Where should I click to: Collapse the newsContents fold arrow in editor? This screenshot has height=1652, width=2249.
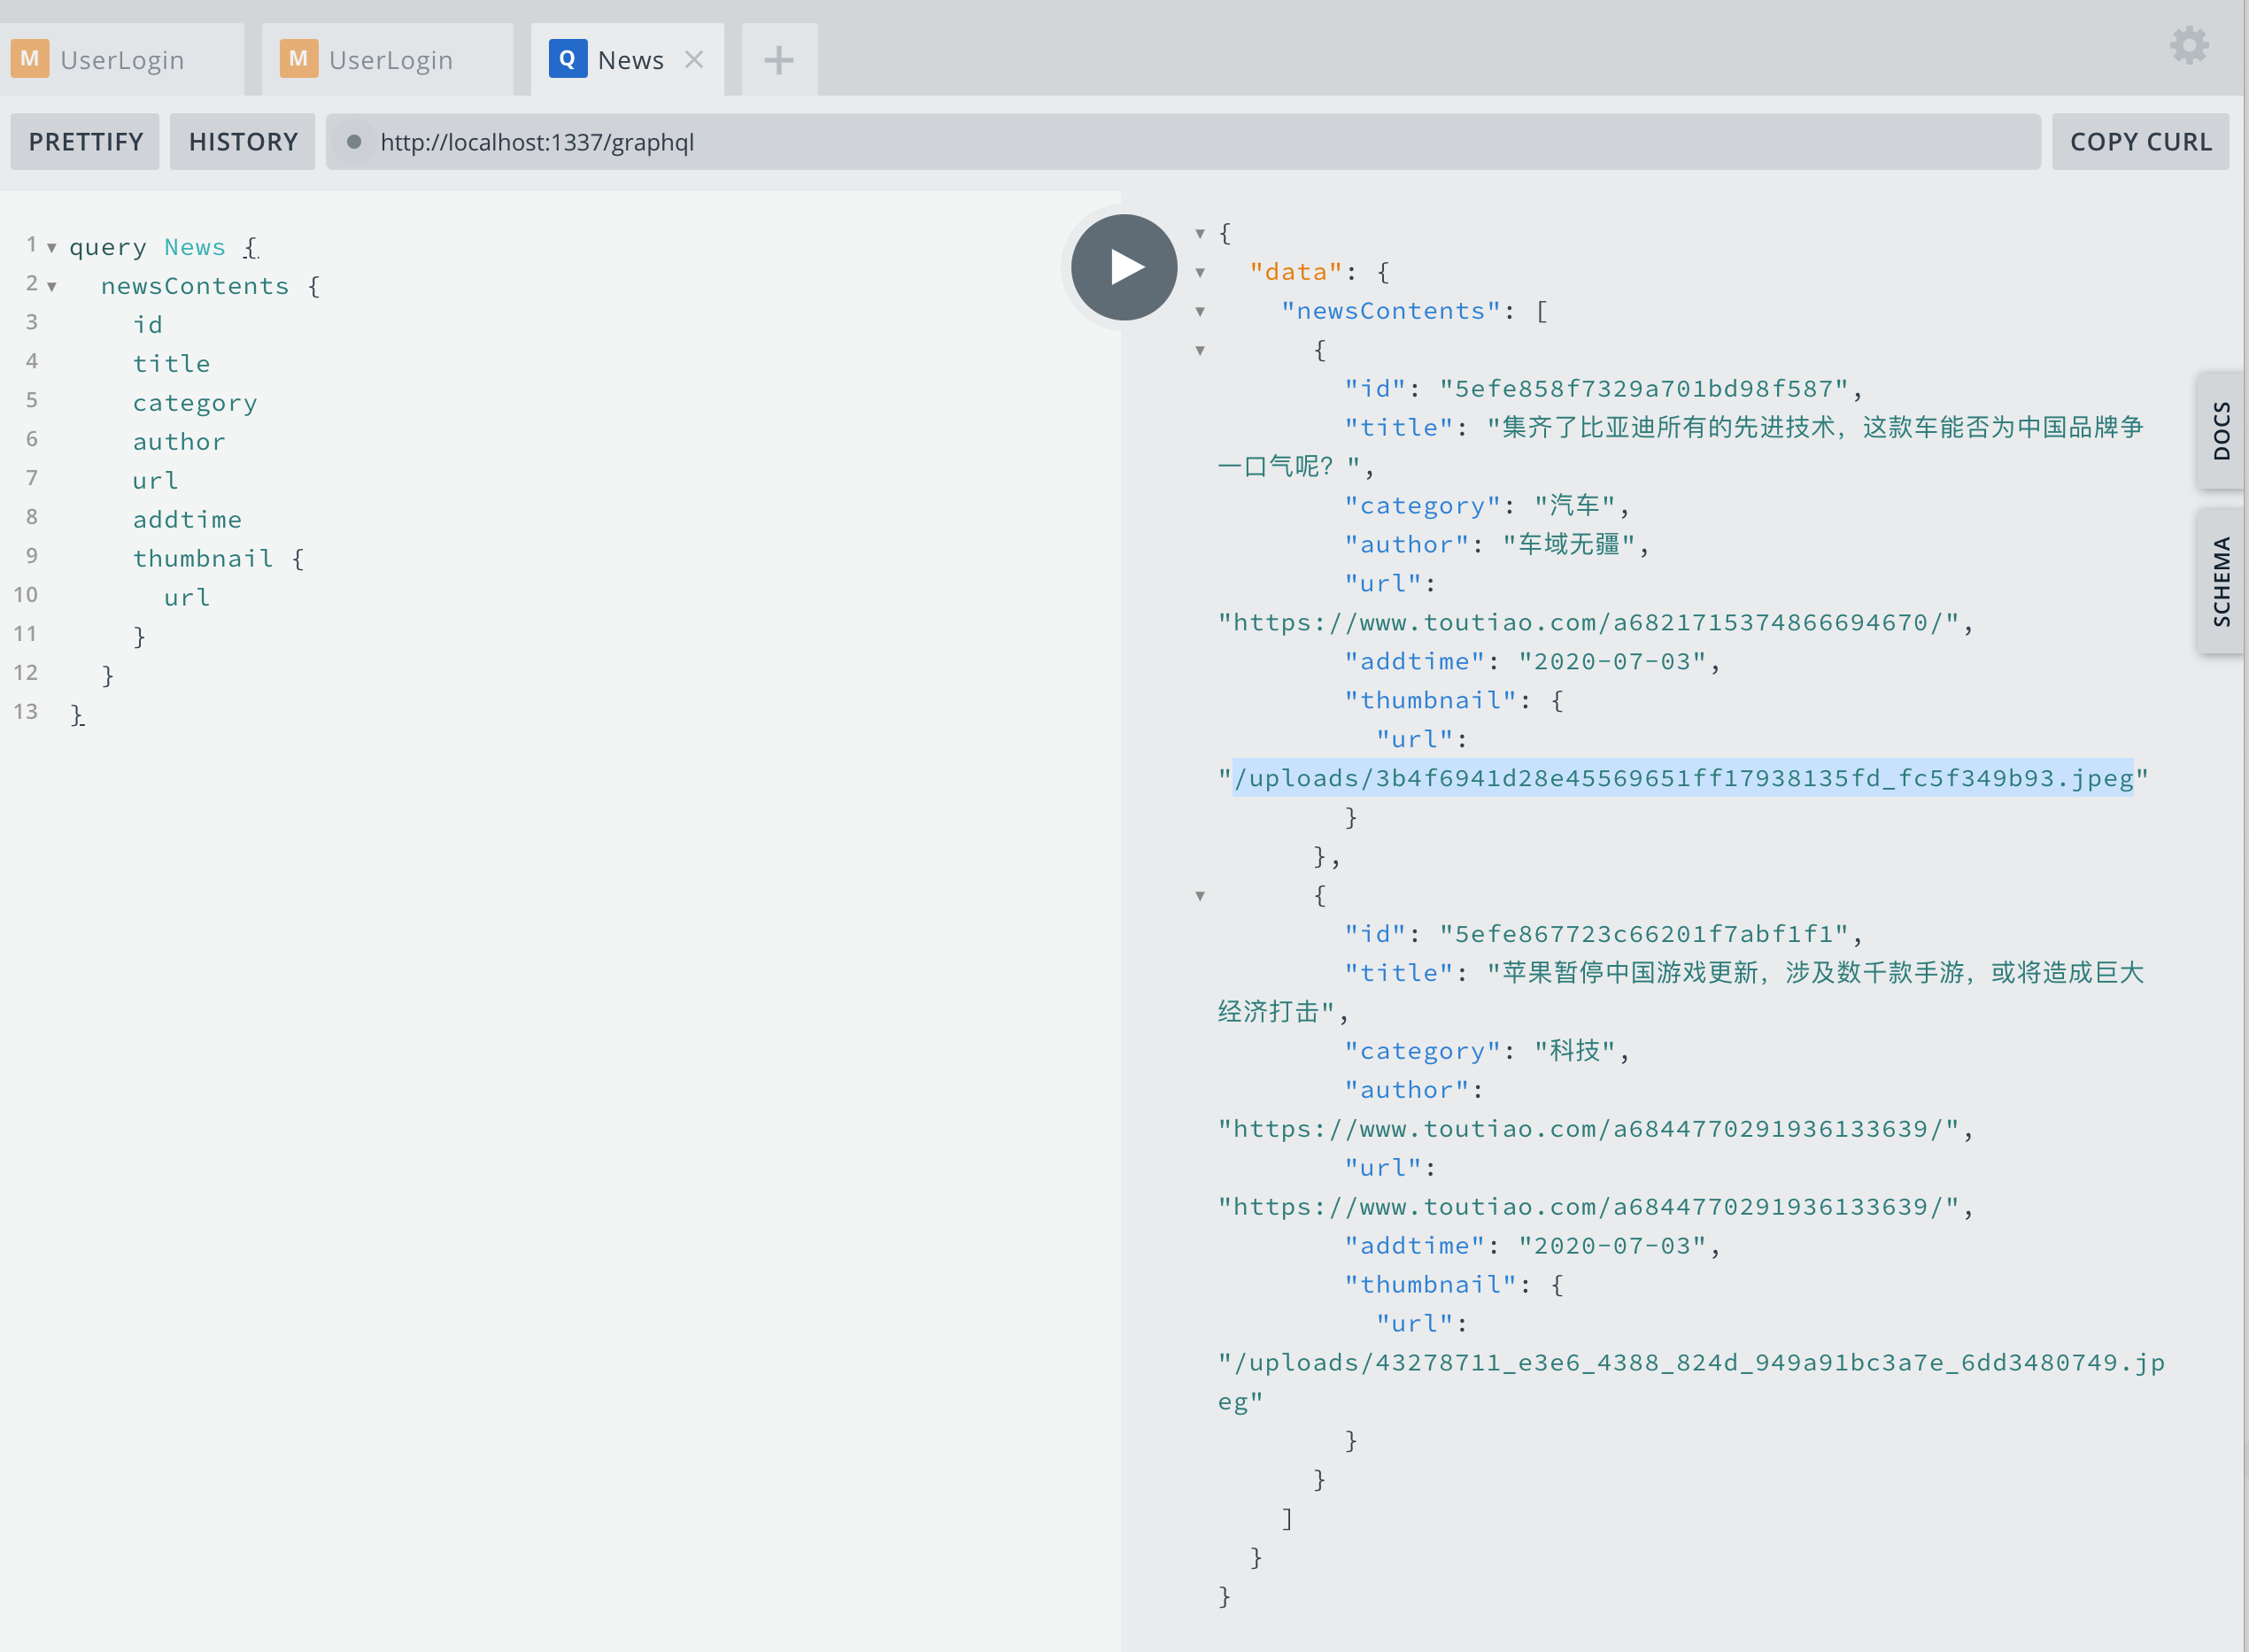tap(51, 287)
